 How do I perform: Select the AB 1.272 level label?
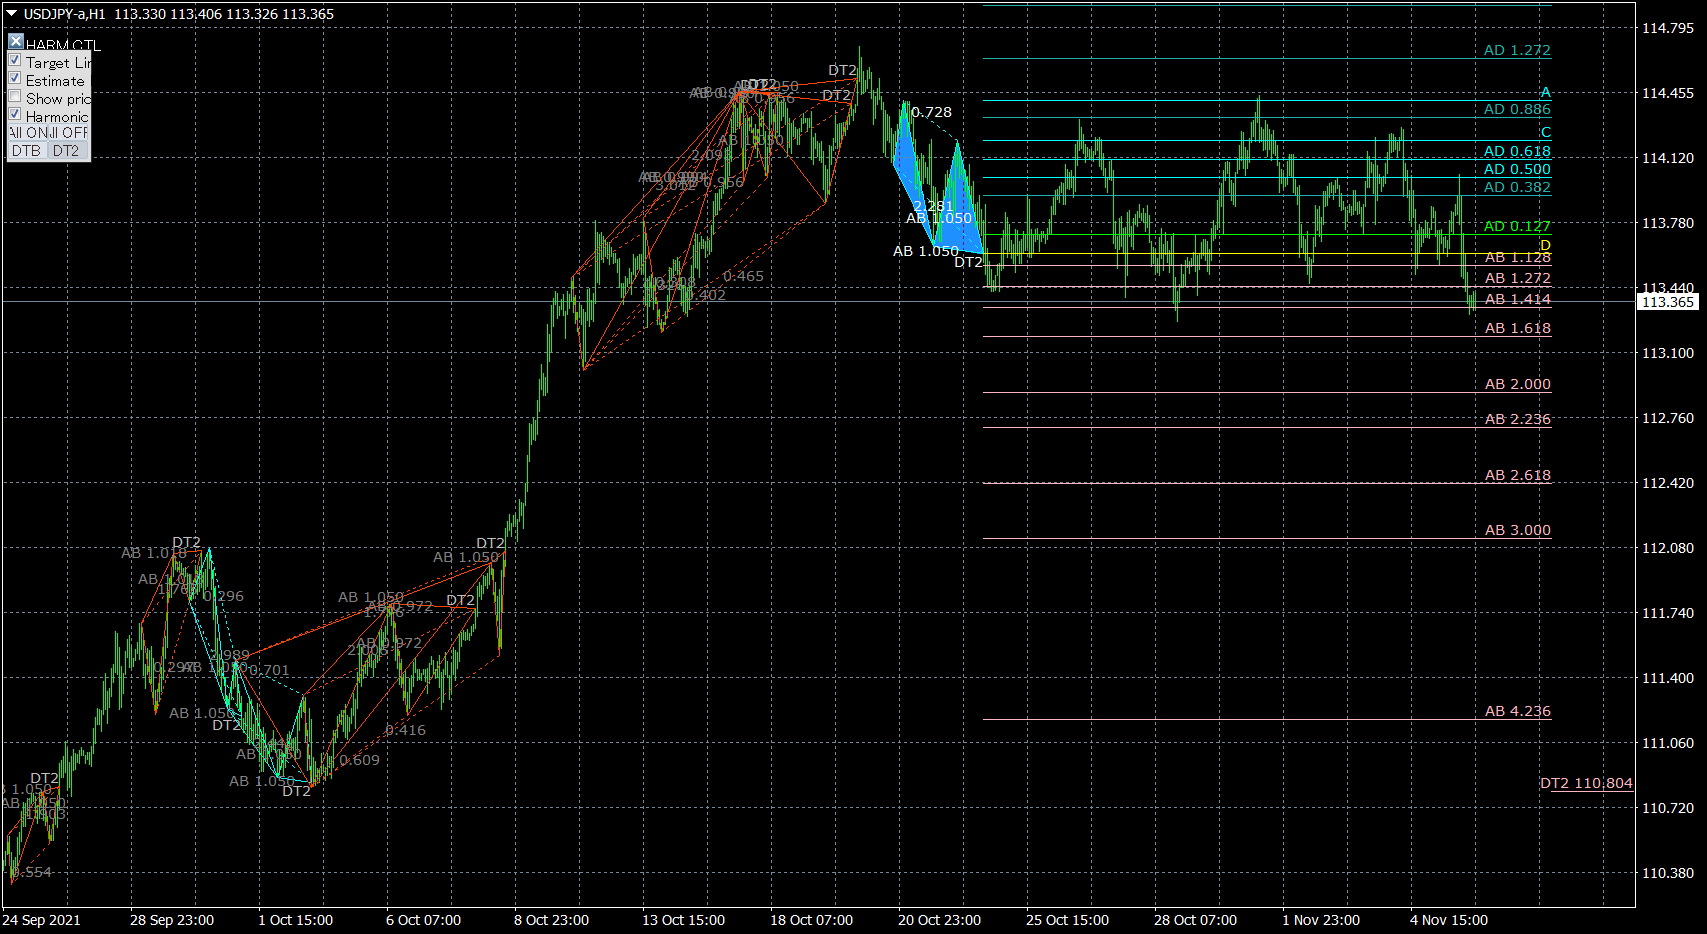pos(1518,278)
